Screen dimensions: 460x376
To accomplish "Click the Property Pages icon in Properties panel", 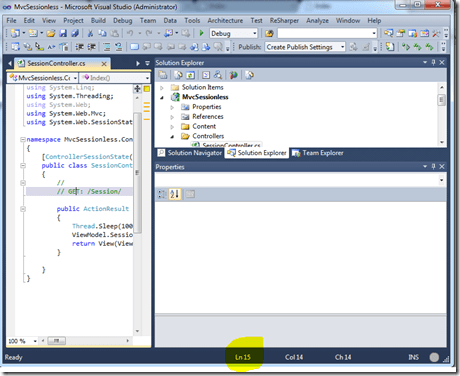I will pyautogui.click(x=190, y=194).
